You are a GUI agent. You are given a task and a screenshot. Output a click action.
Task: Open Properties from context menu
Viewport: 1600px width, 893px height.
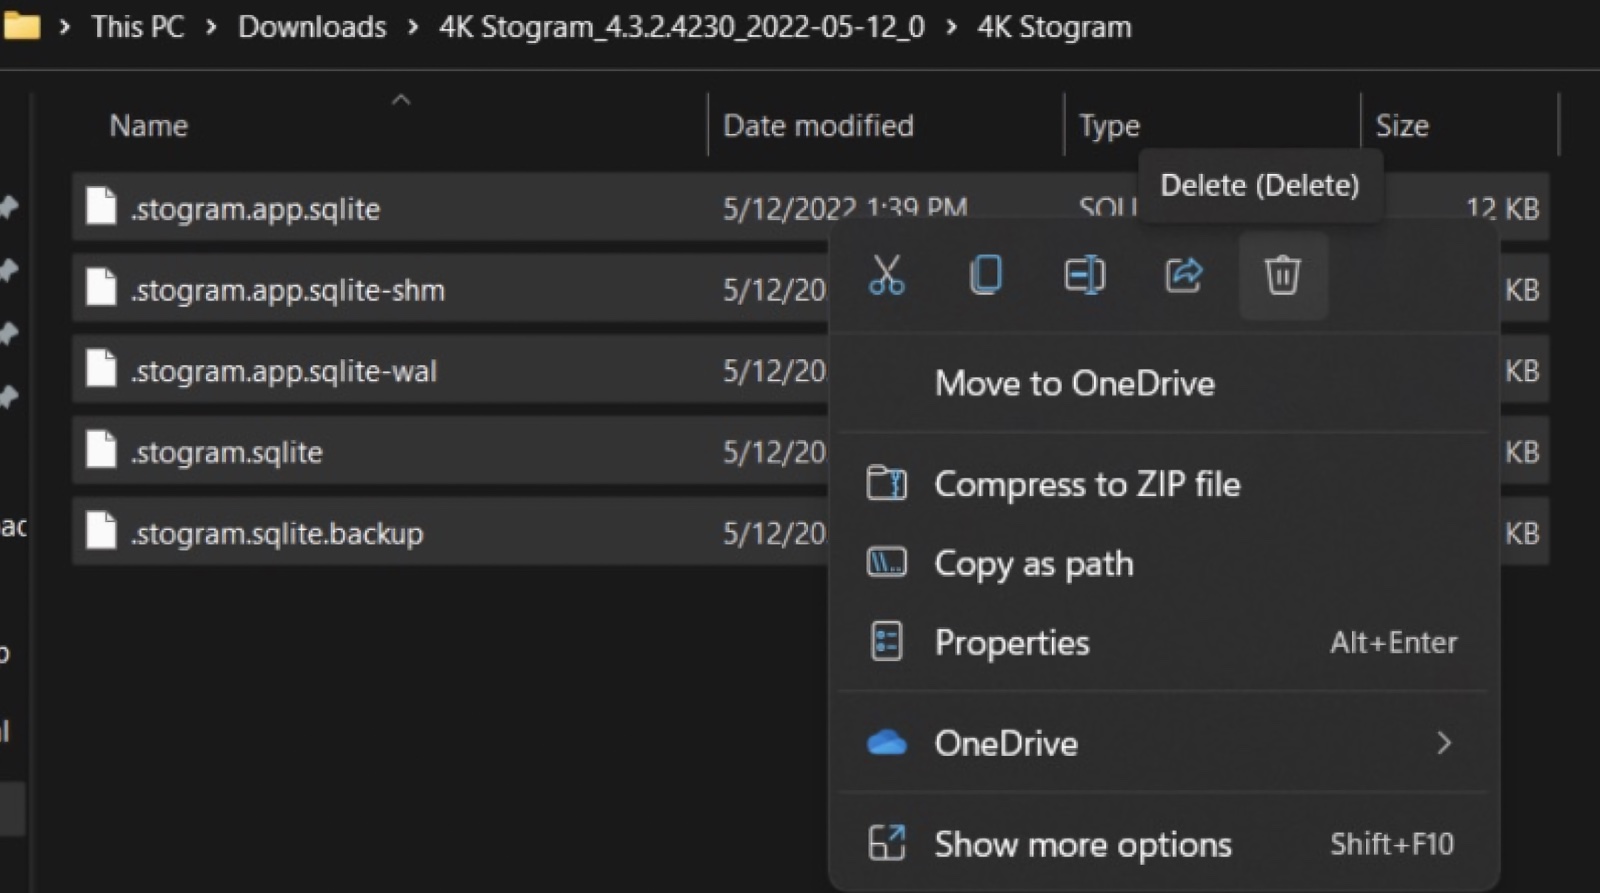[x=1011, y=643]
